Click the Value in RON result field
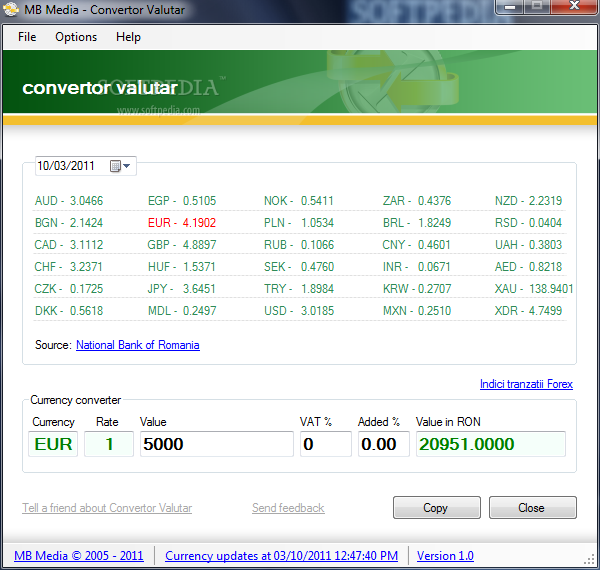The height and width of the screenshot is (570, 600). (491, 444)
